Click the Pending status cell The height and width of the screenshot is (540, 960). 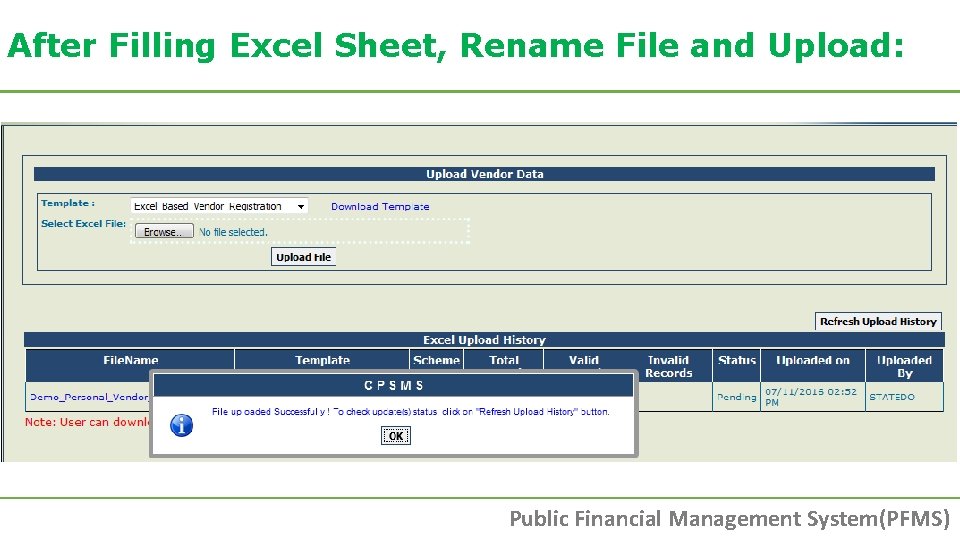[737, 397]
